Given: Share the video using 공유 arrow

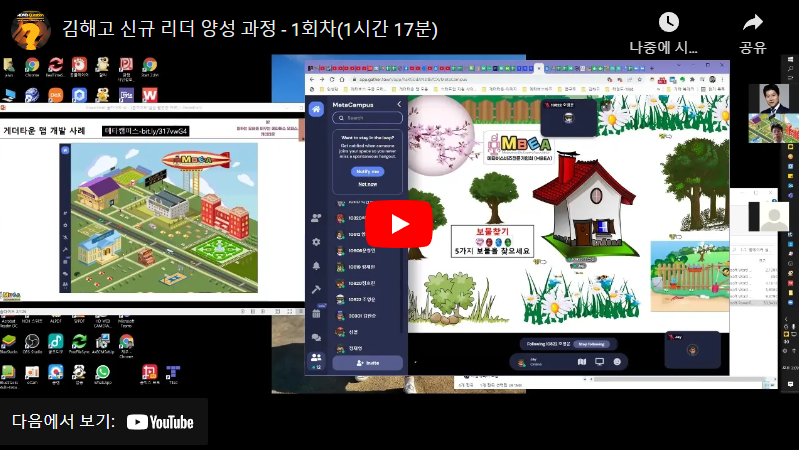Looking at the screenshot, I should click(x=753, y=33).
